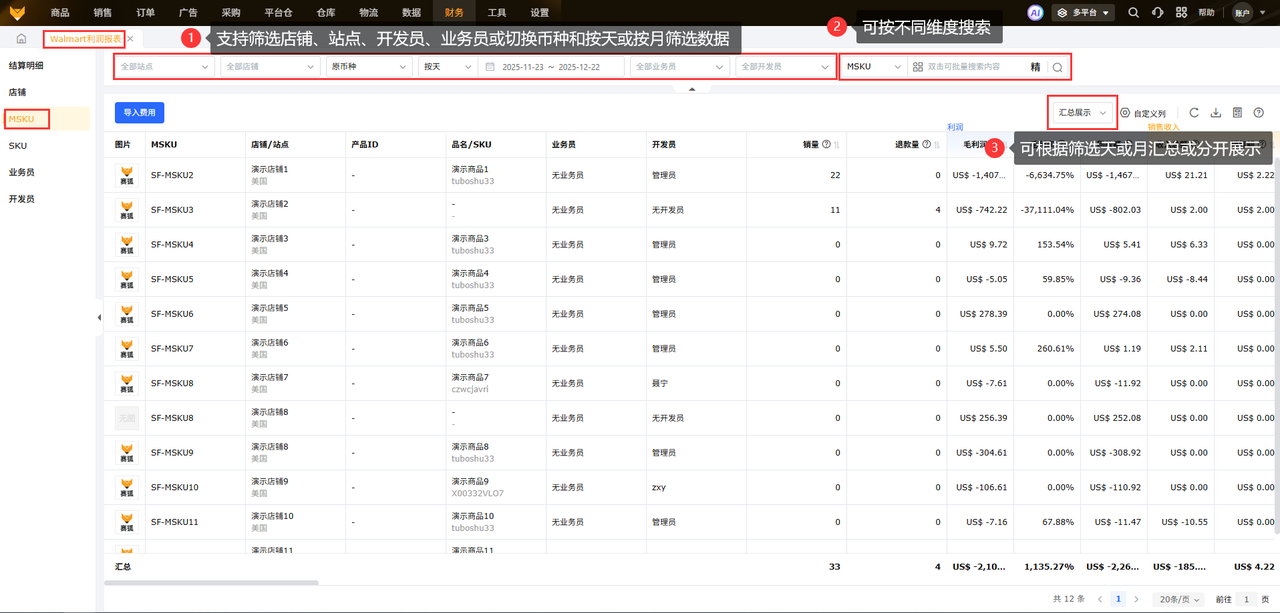The width and height of the screenshot is (1280, 613).
Task: Click the product thumbnail of SF-MSKU2
Action: (126, 175)
